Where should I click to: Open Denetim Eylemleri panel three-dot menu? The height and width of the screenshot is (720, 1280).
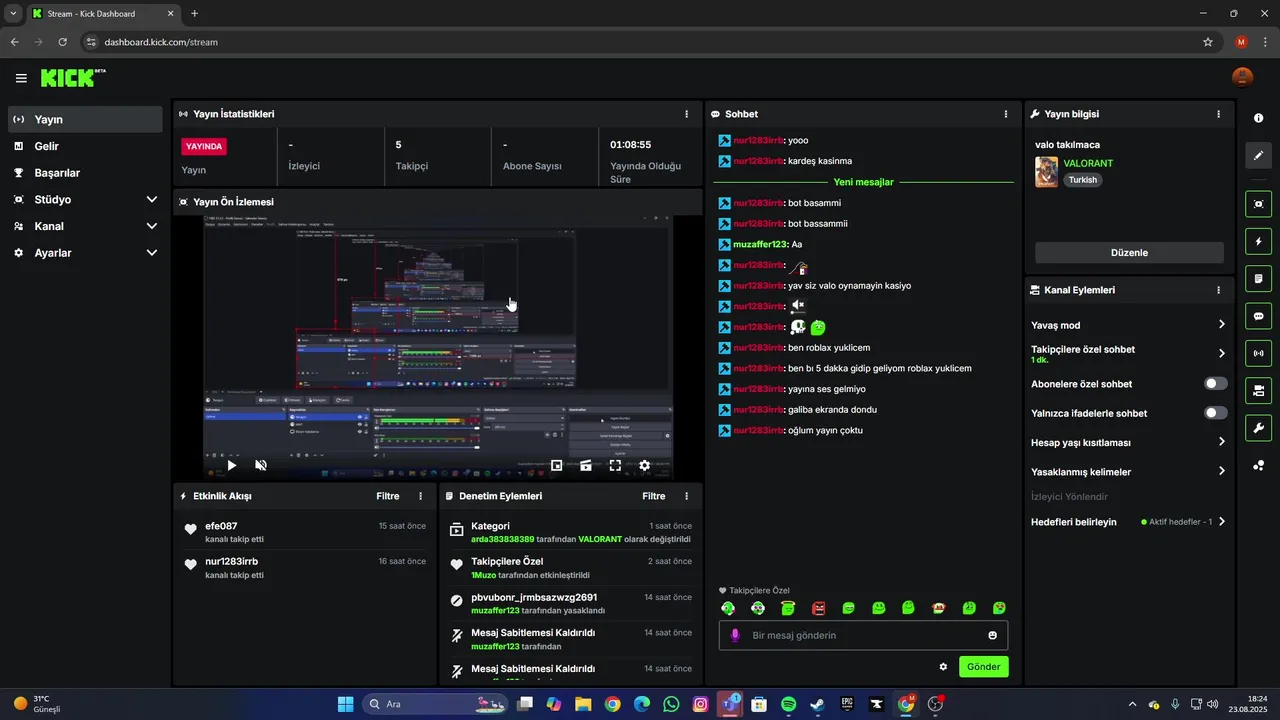[x=686, y=496]
